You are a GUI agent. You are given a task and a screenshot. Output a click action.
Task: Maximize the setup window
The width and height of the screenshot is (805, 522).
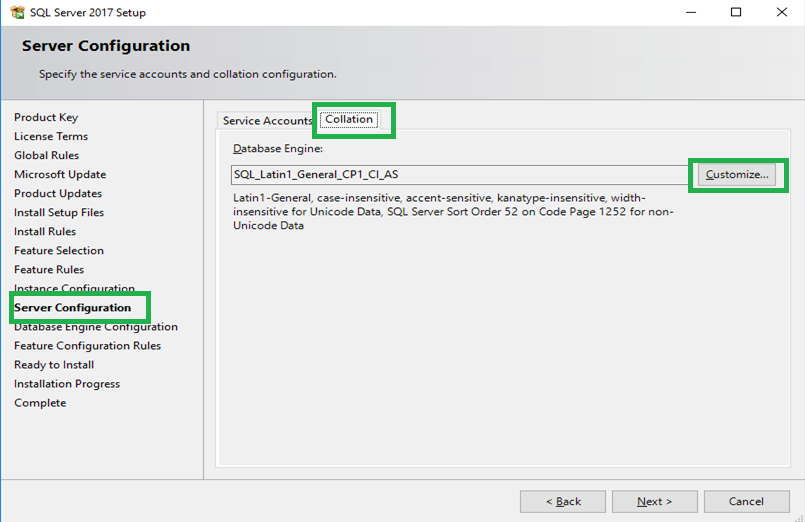coord(736,13)
